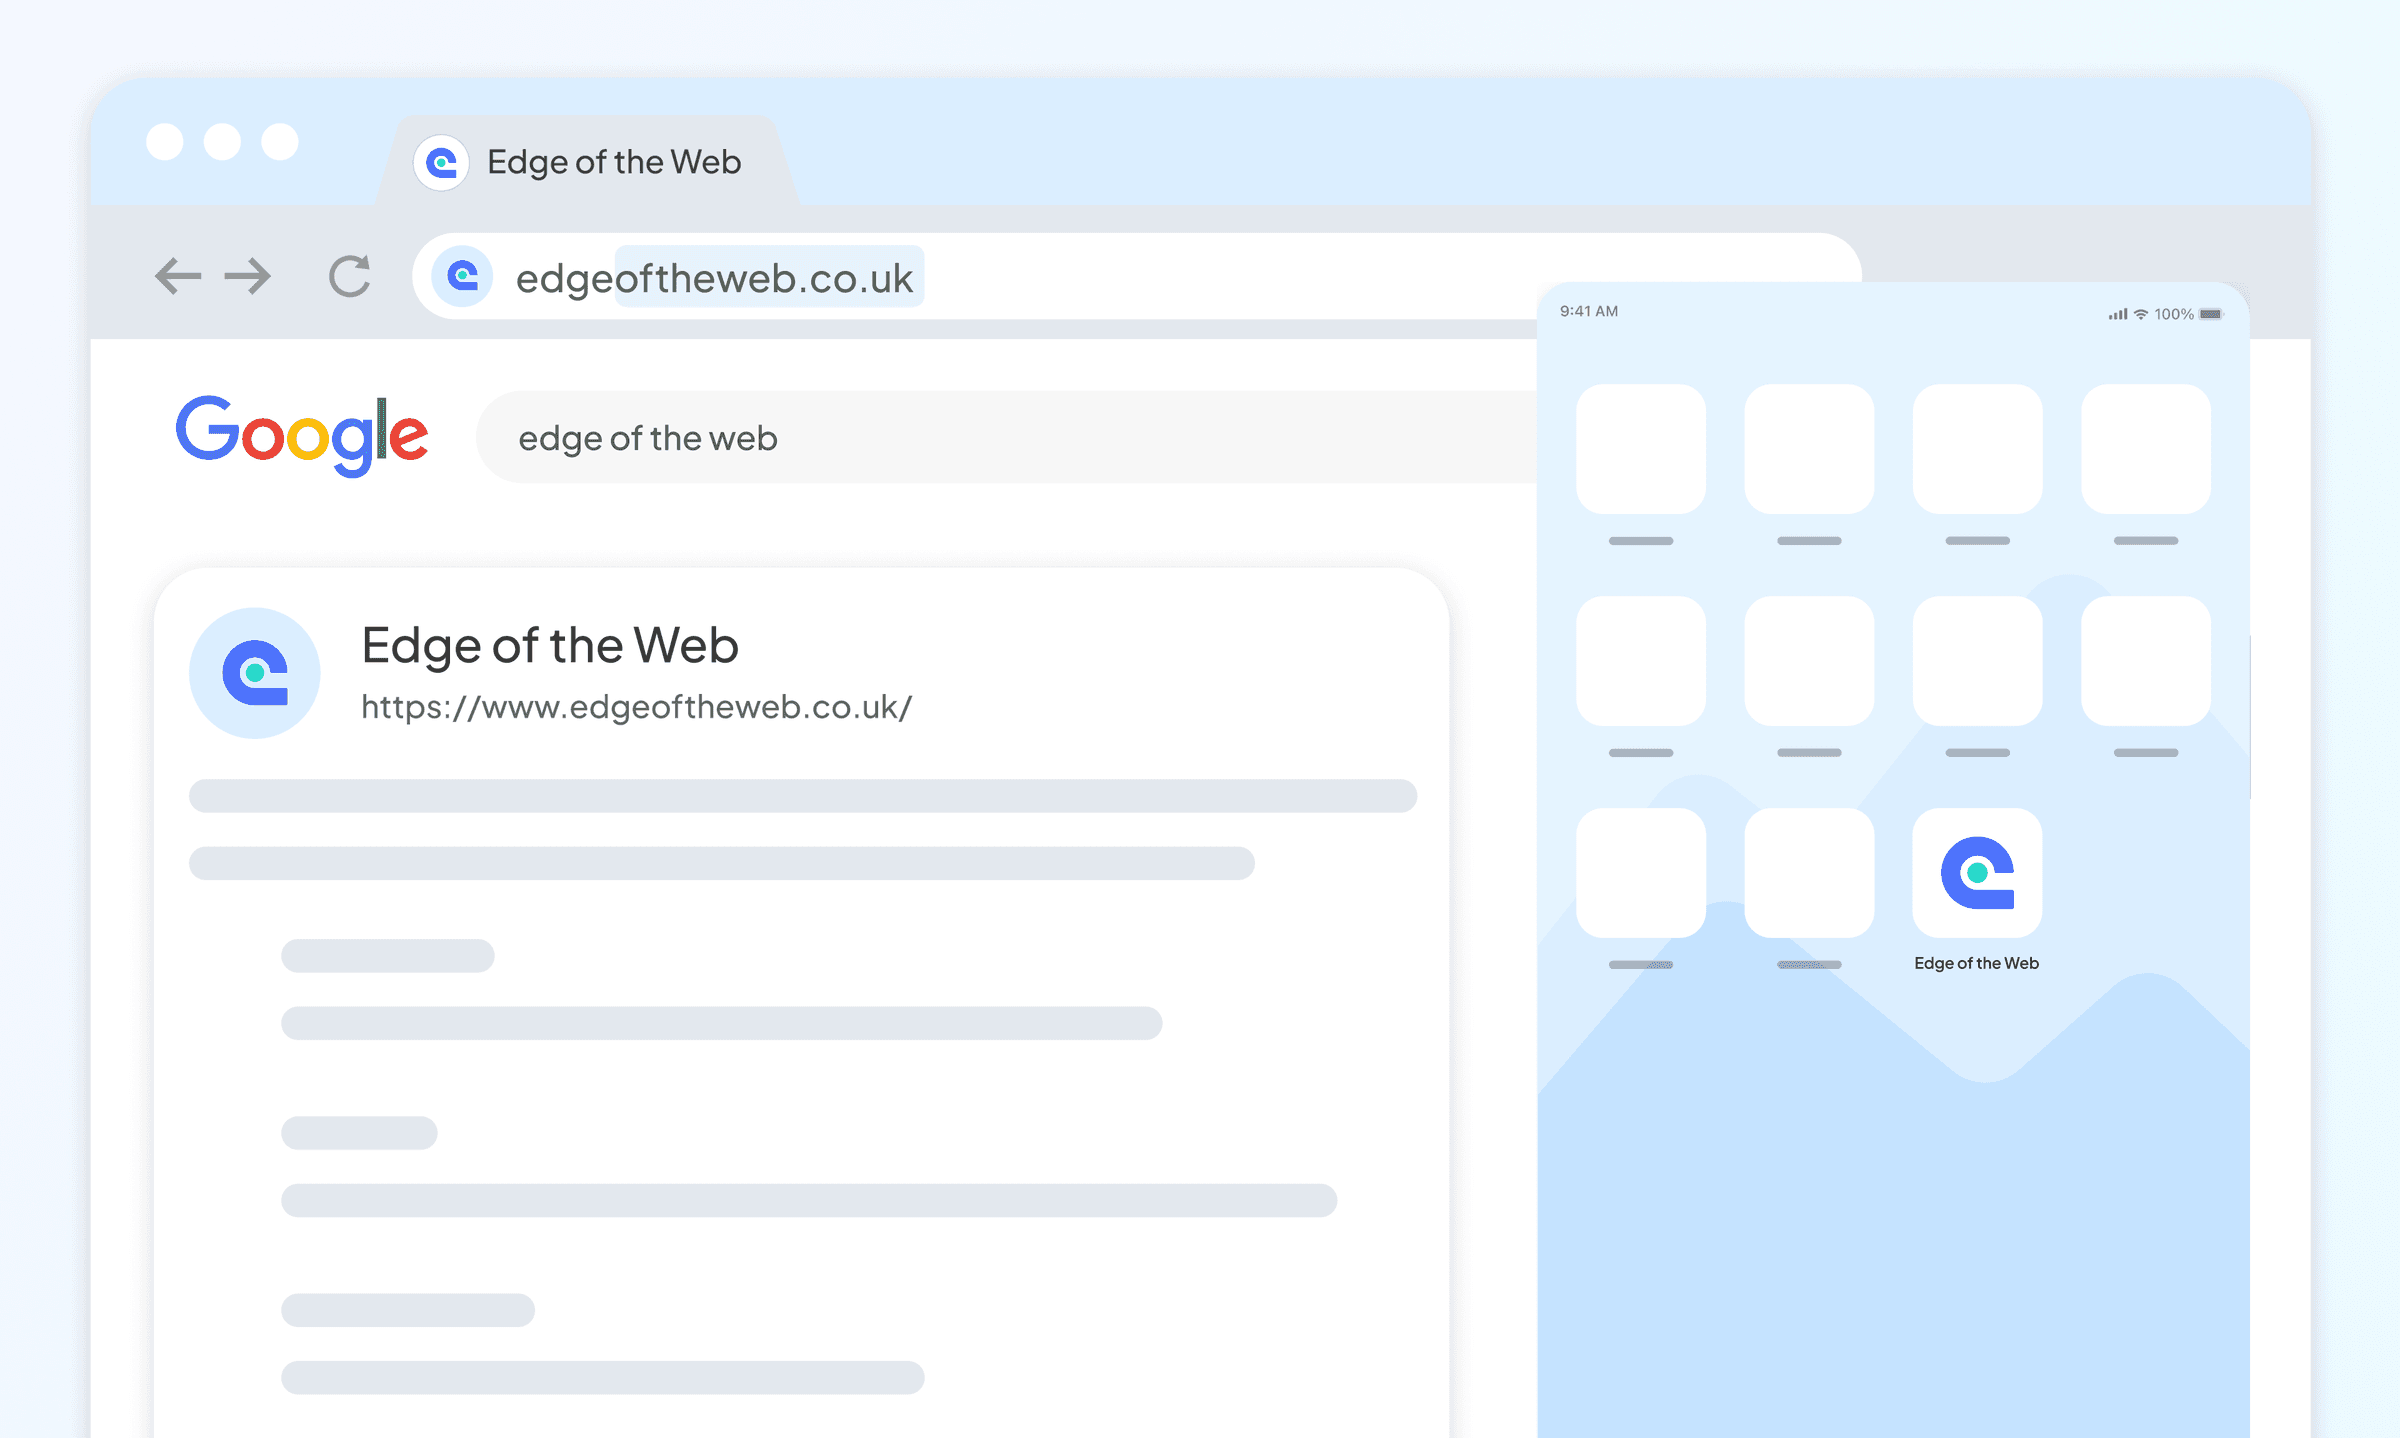The image size is (2400, 1438).
Task: Click the favicon on the browser tab
Action: (x=441, y=162)
